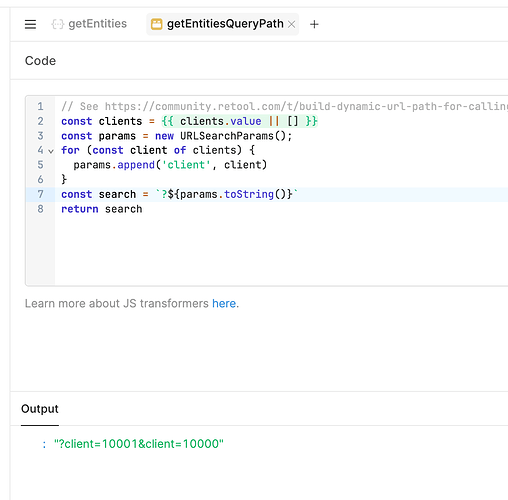508x500 pixels.
Task: Add a new tab with plus icon
Action: pyautogui.click(x=314, y=24)
